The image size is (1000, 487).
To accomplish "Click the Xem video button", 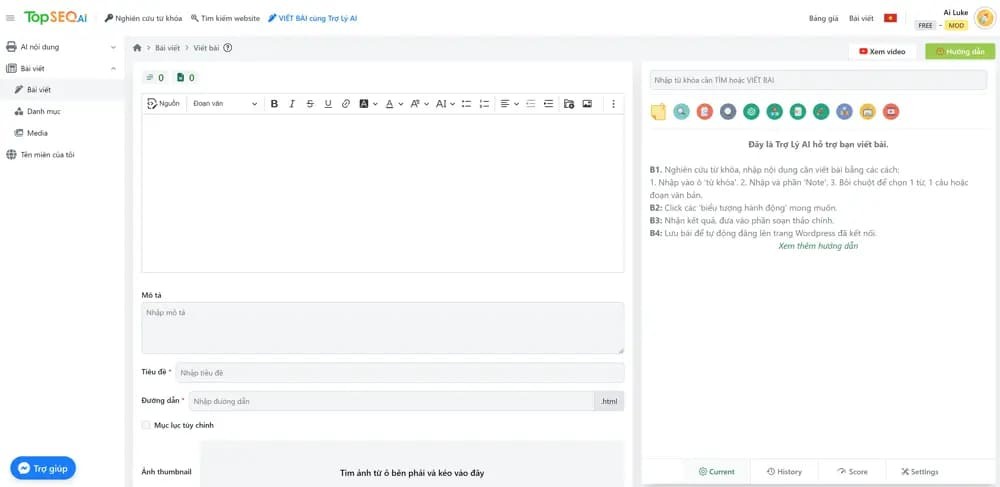I will (x=882, y=52).
